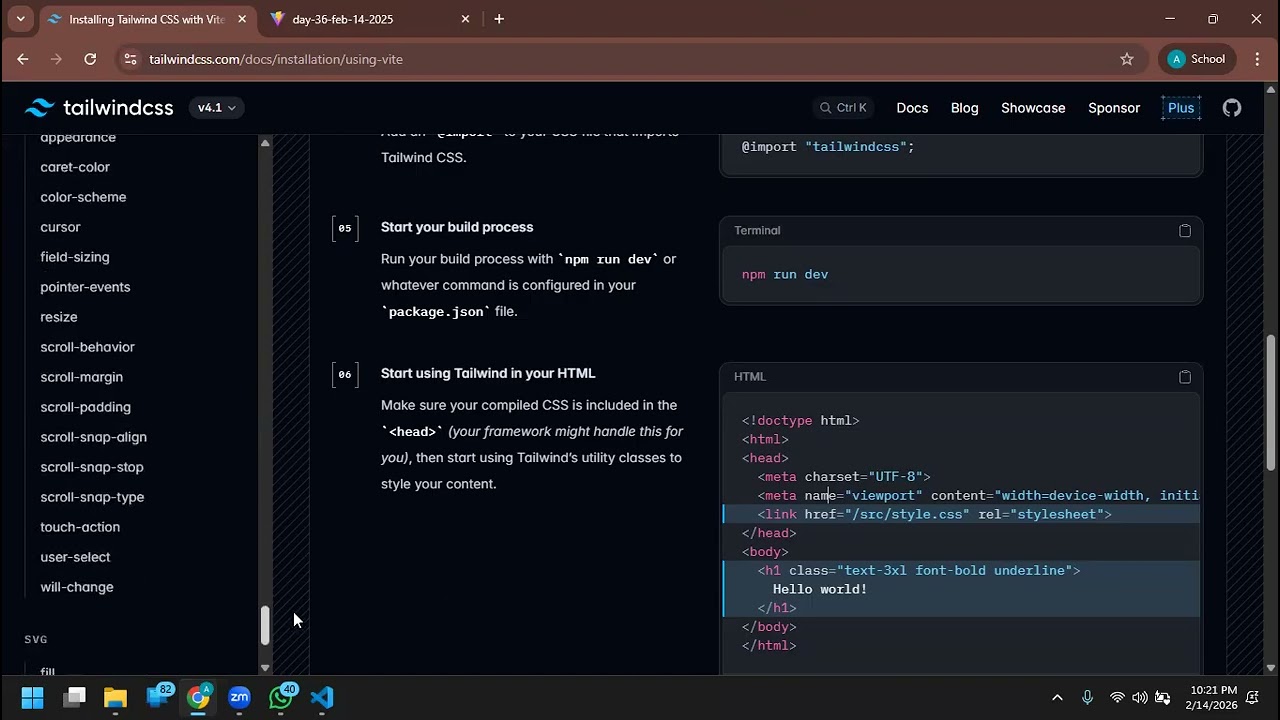Click the @import "tailwindcss" code line
1280x720 pixels.
828,147
